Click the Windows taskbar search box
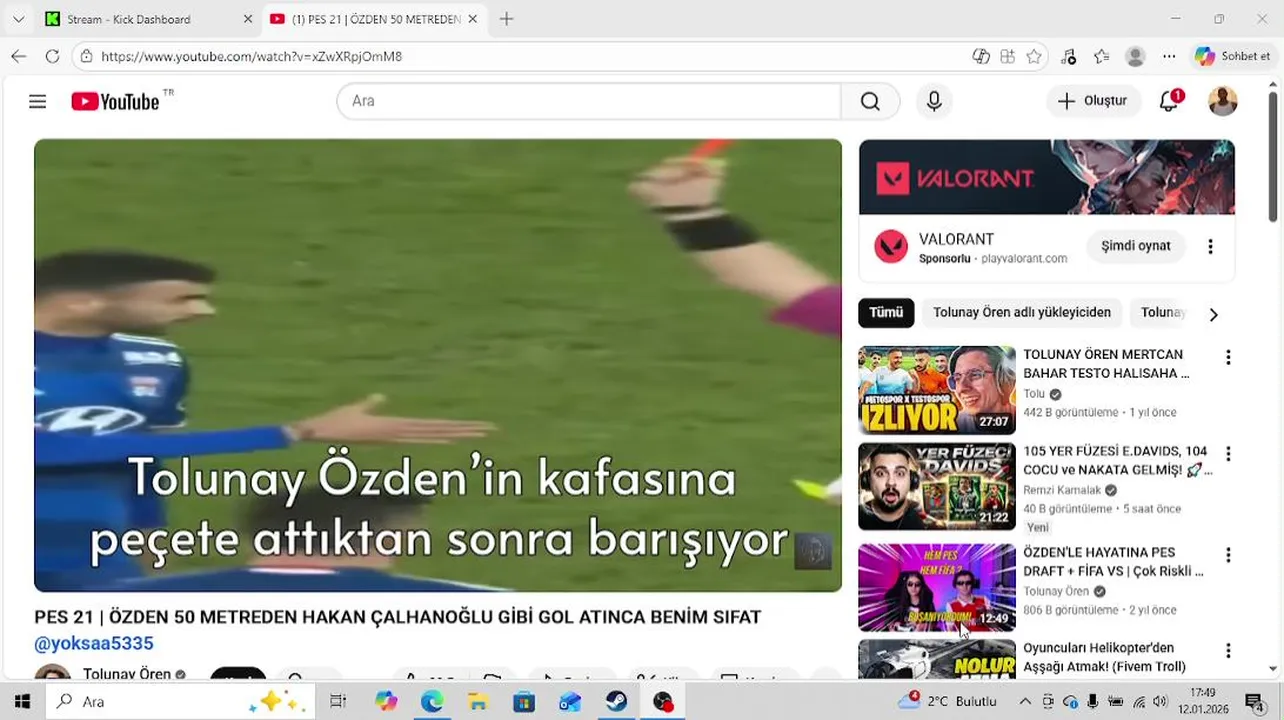The image size is (1284, 720). pos(180,702)
